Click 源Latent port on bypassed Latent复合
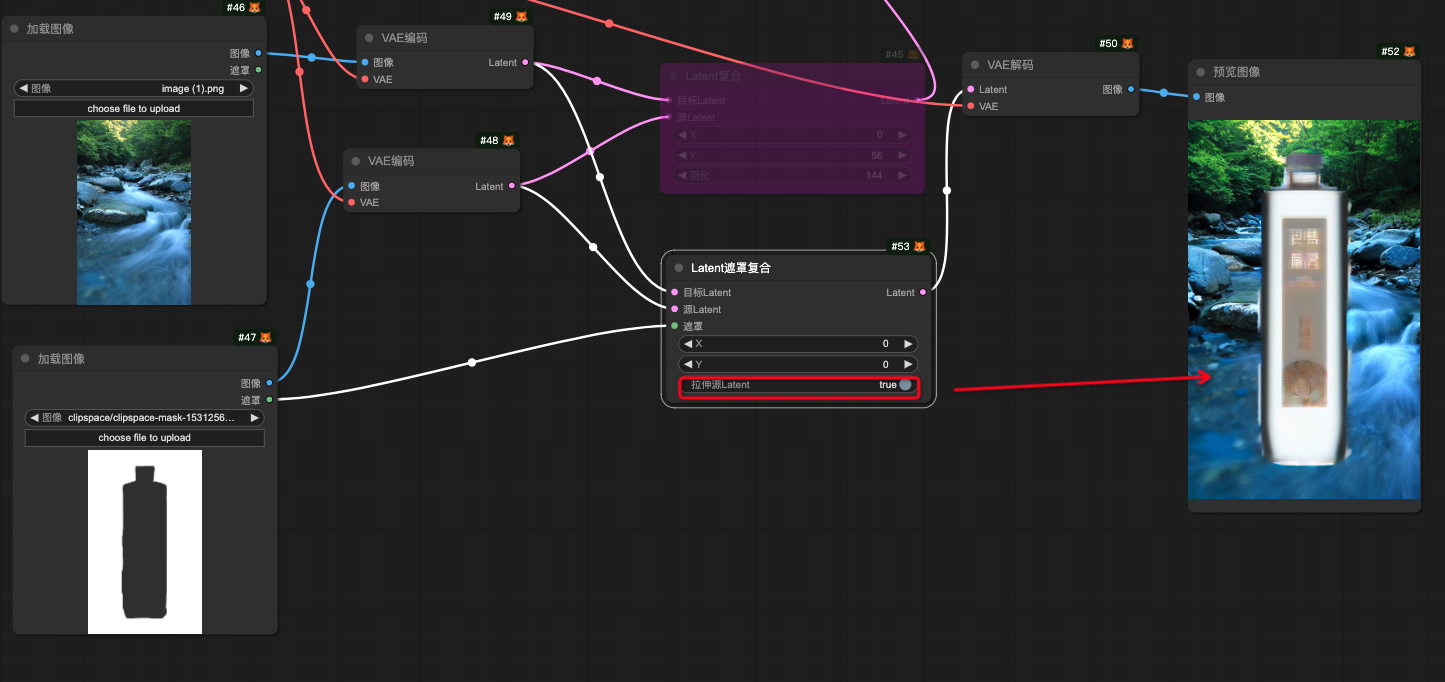Viewport: 1445px width, 682px height. point(669,117)
